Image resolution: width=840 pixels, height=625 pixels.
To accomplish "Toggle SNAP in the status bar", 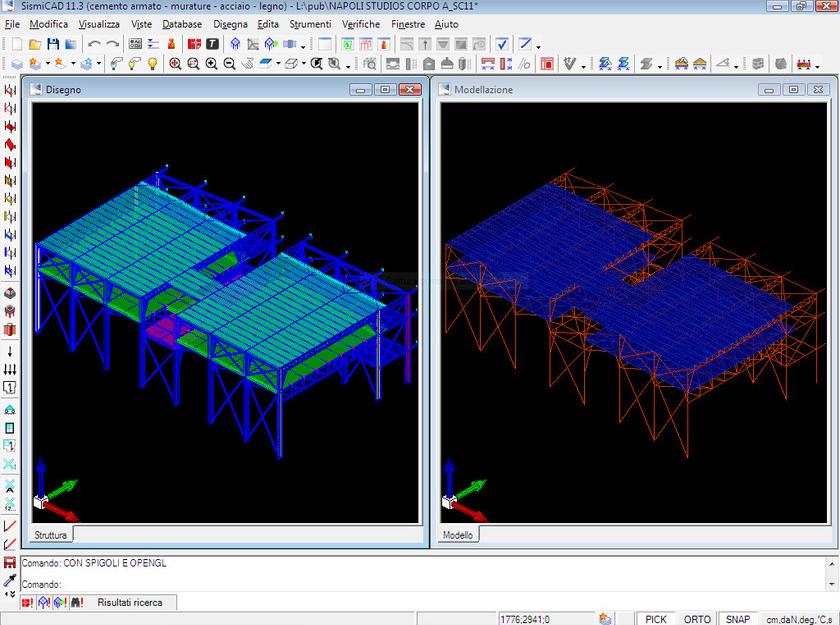I will pos(740,619).
